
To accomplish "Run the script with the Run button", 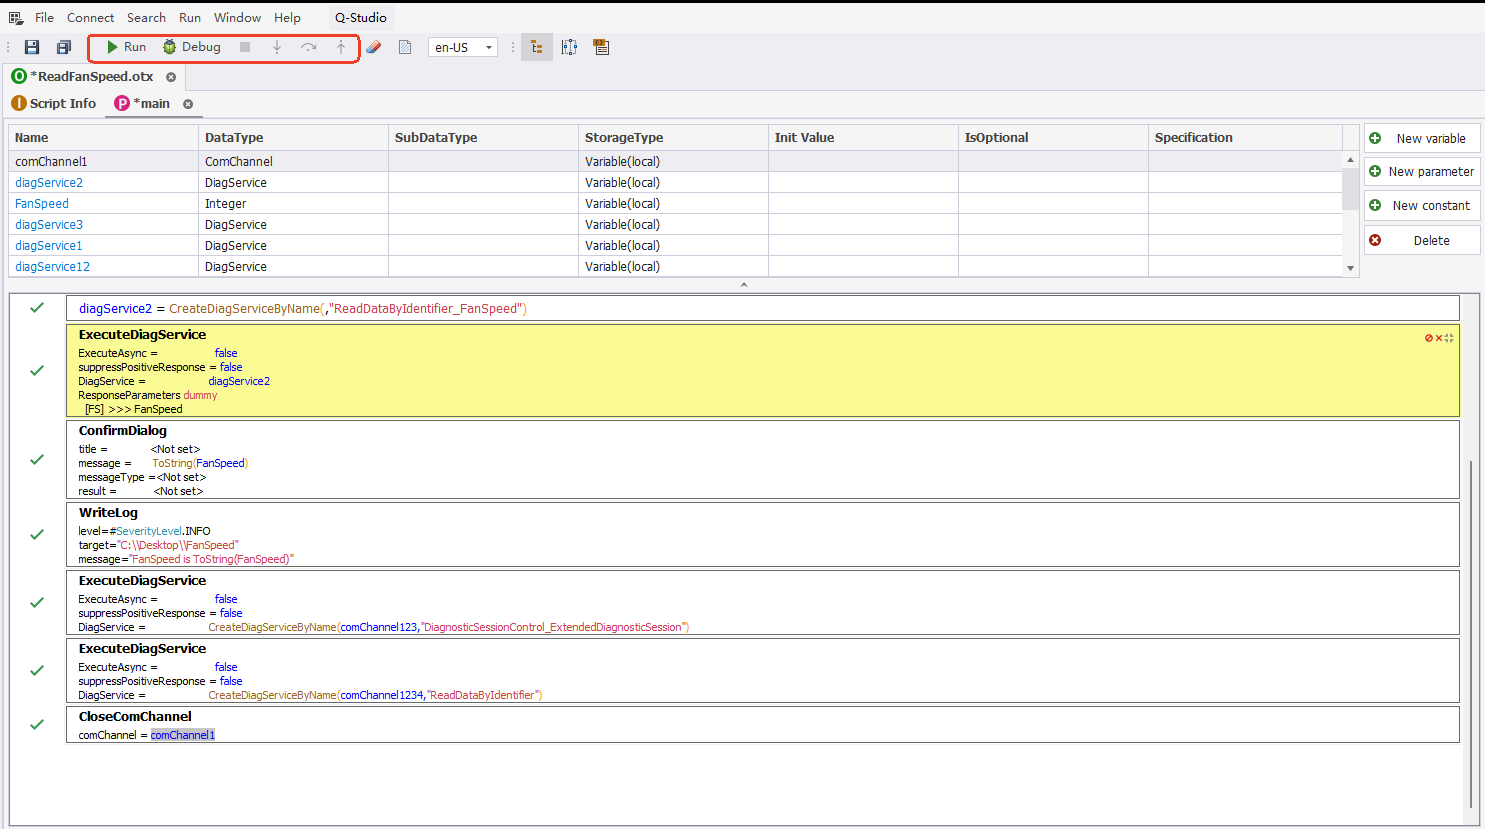I will [126, 47].
